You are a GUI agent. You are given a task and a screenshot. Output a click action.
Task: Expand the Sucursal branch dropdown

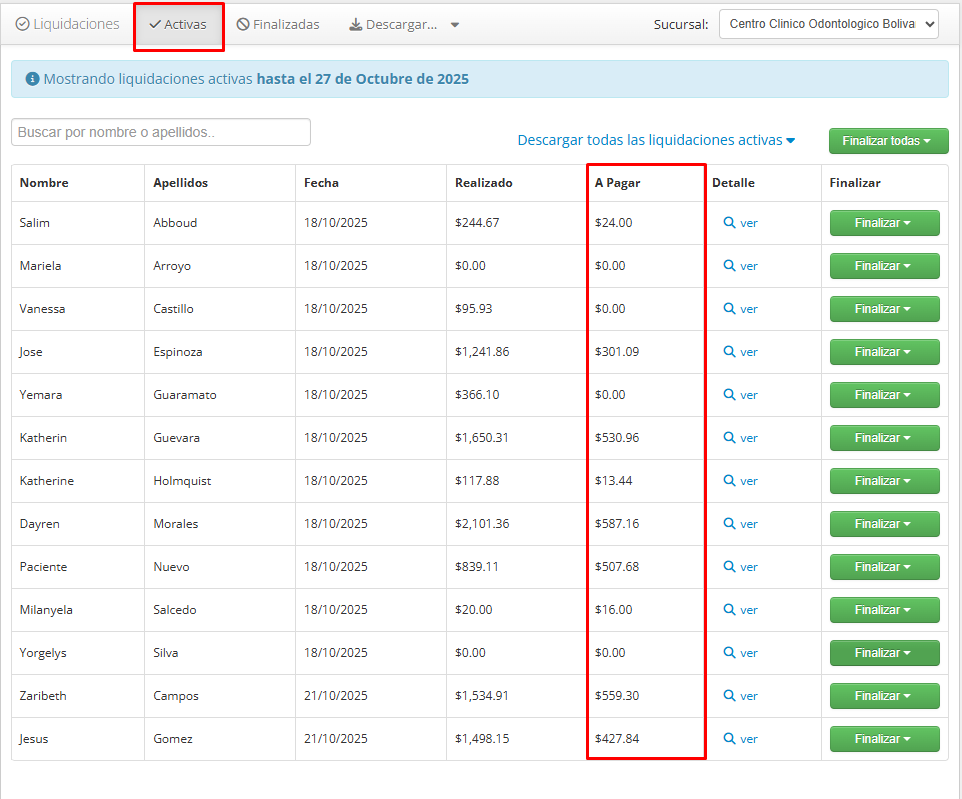coord(829,24)
